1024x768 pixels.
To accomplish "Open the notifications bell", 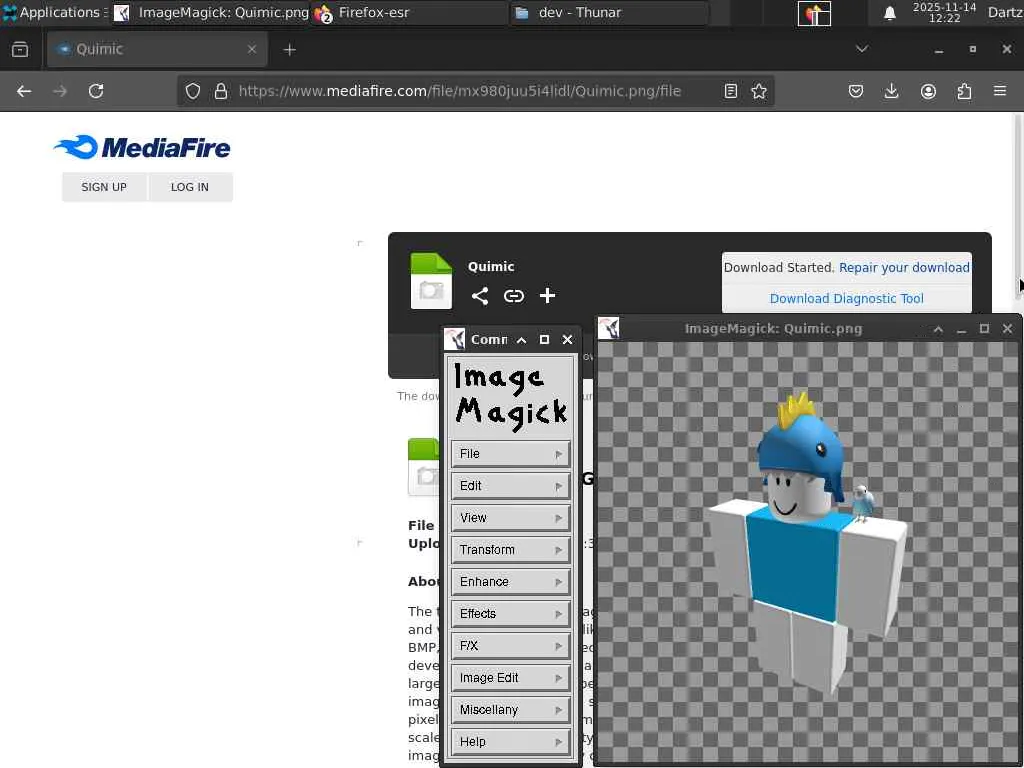I will [889, 13].
